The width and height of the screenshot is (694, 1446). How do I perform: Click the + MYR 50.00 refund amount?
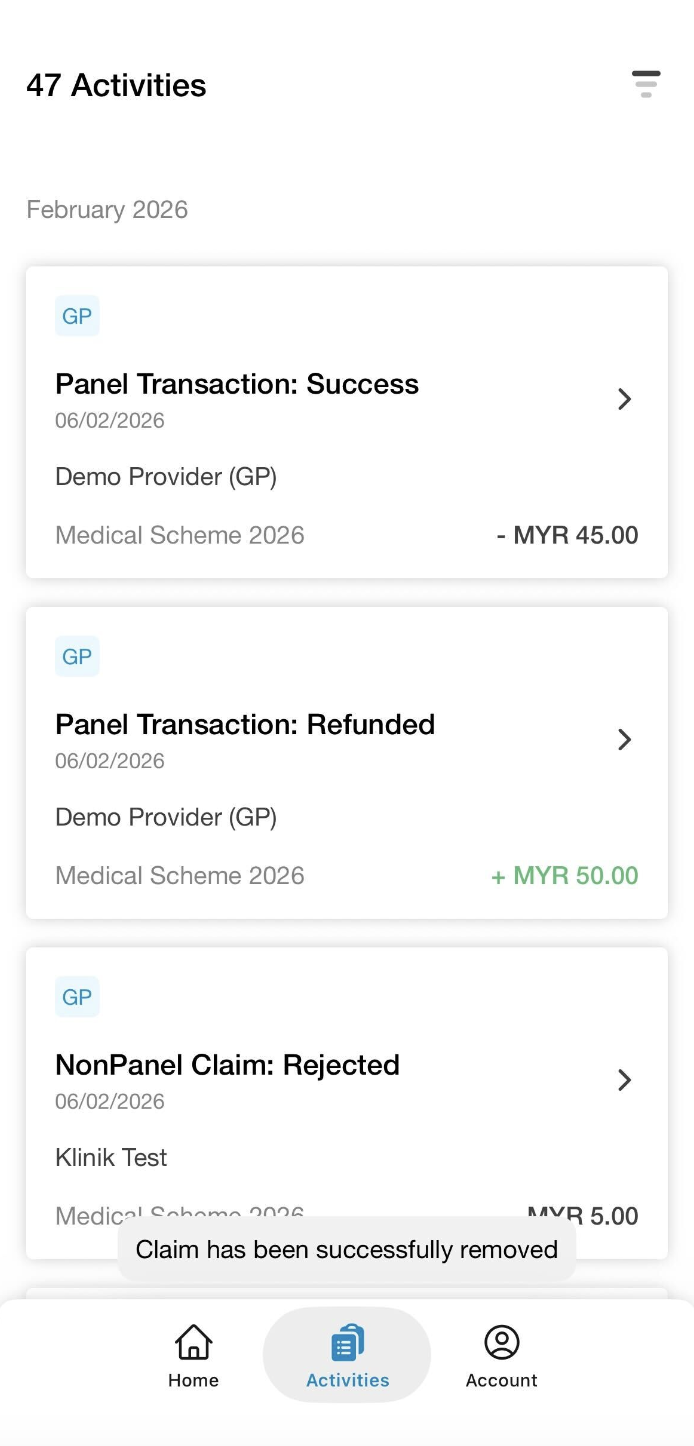point(565,875)
